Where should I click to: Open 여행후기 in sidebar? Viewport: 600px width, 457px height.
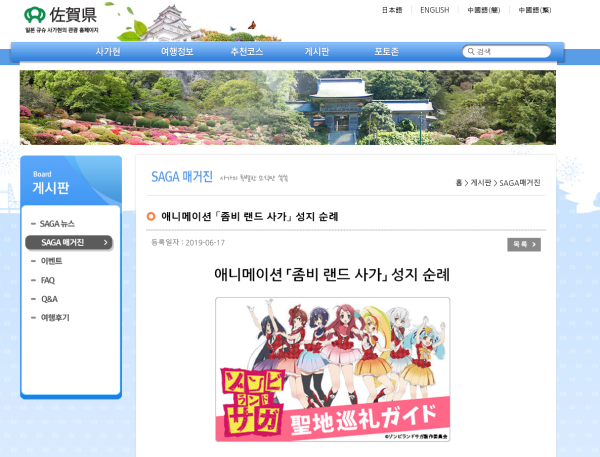pos(55,317)
